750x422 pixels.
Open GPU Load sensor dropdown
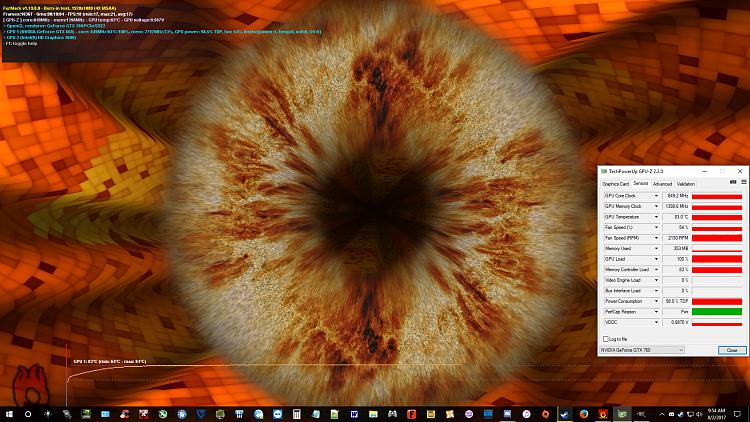656,259
